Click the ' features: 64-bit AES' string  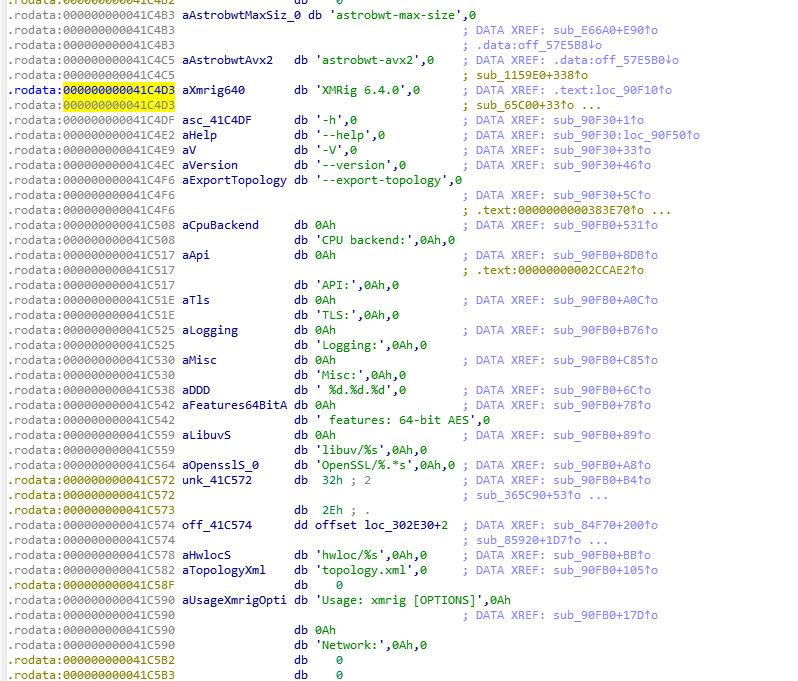pyautogui.click(x=395, y=420)
